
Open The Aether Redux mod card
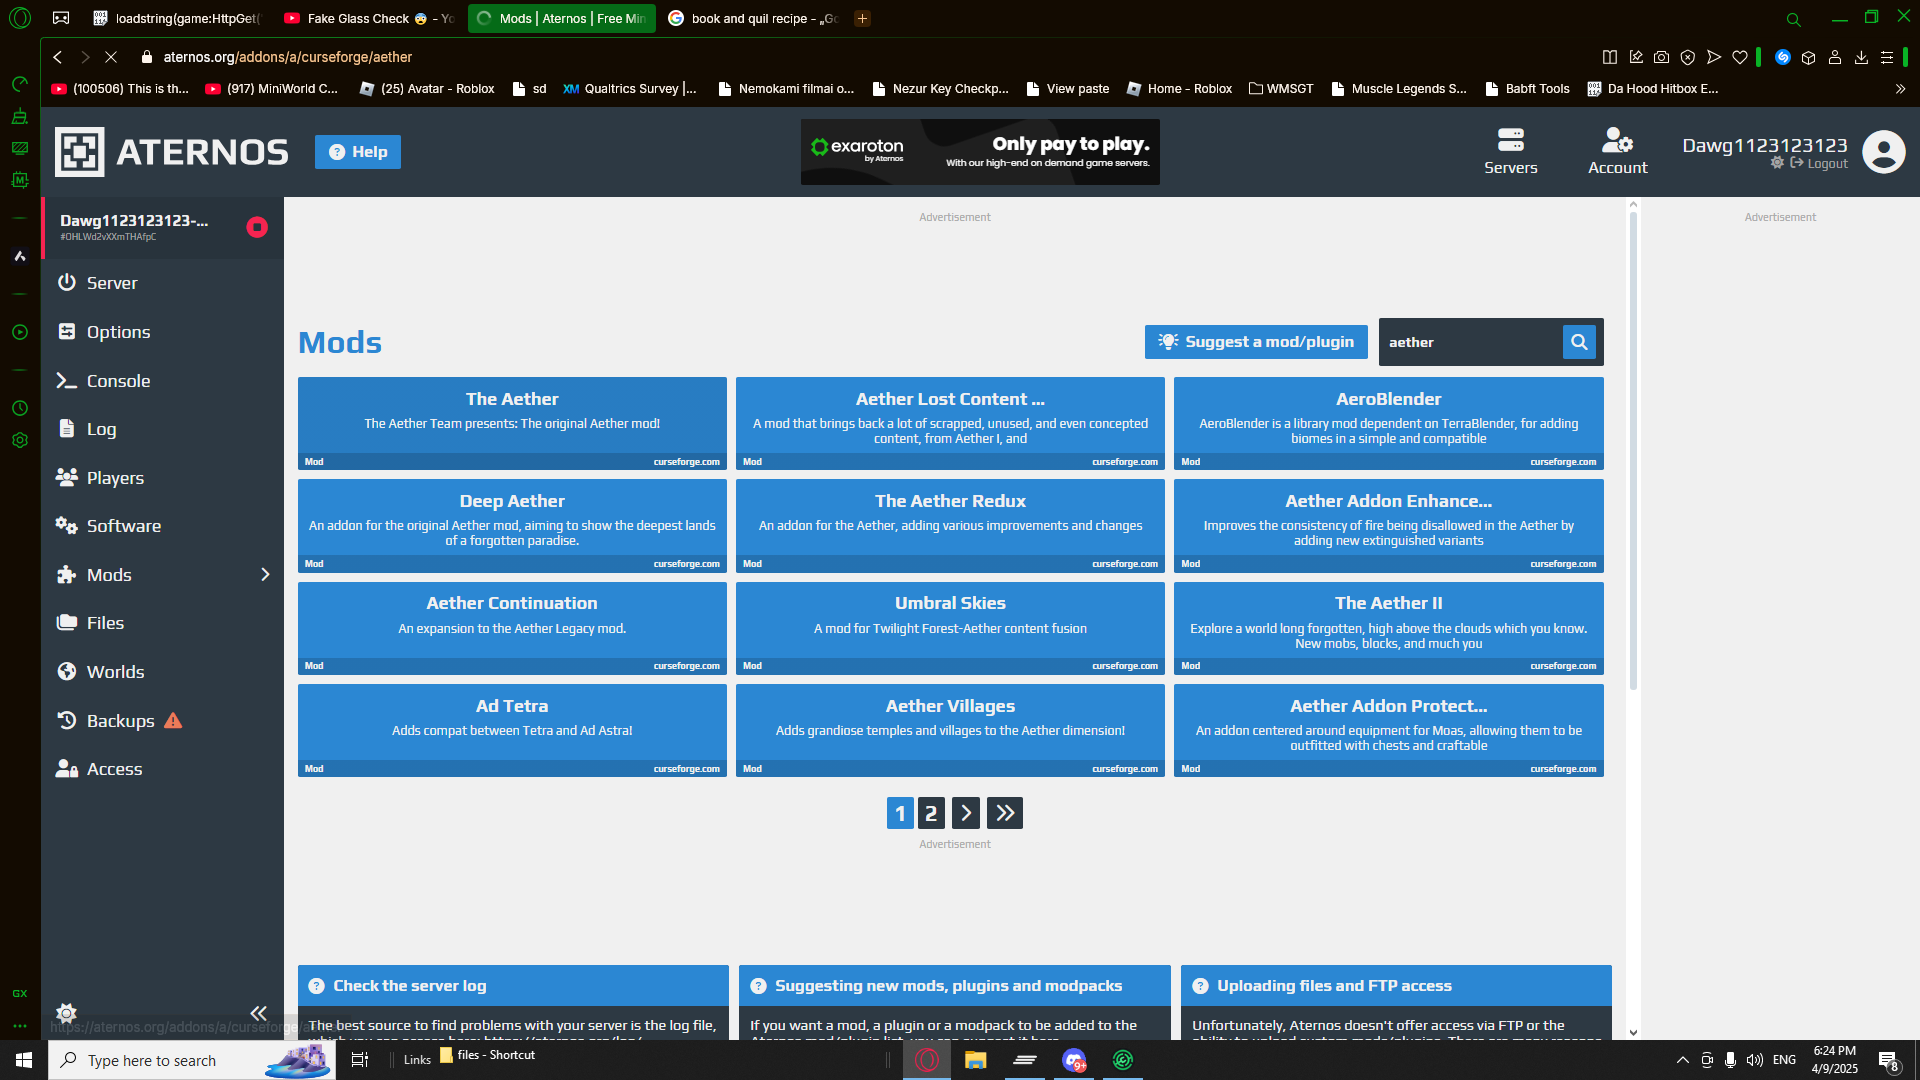pos(950,526)
